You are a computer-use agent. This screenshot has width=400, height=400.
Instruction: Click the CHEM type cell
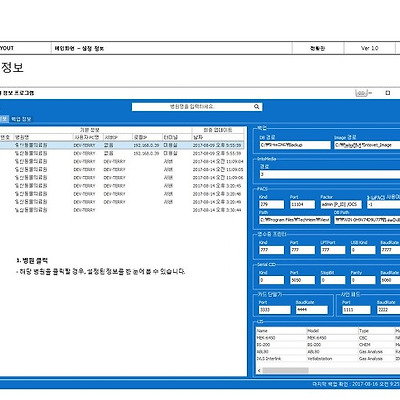tap(364, 345)
